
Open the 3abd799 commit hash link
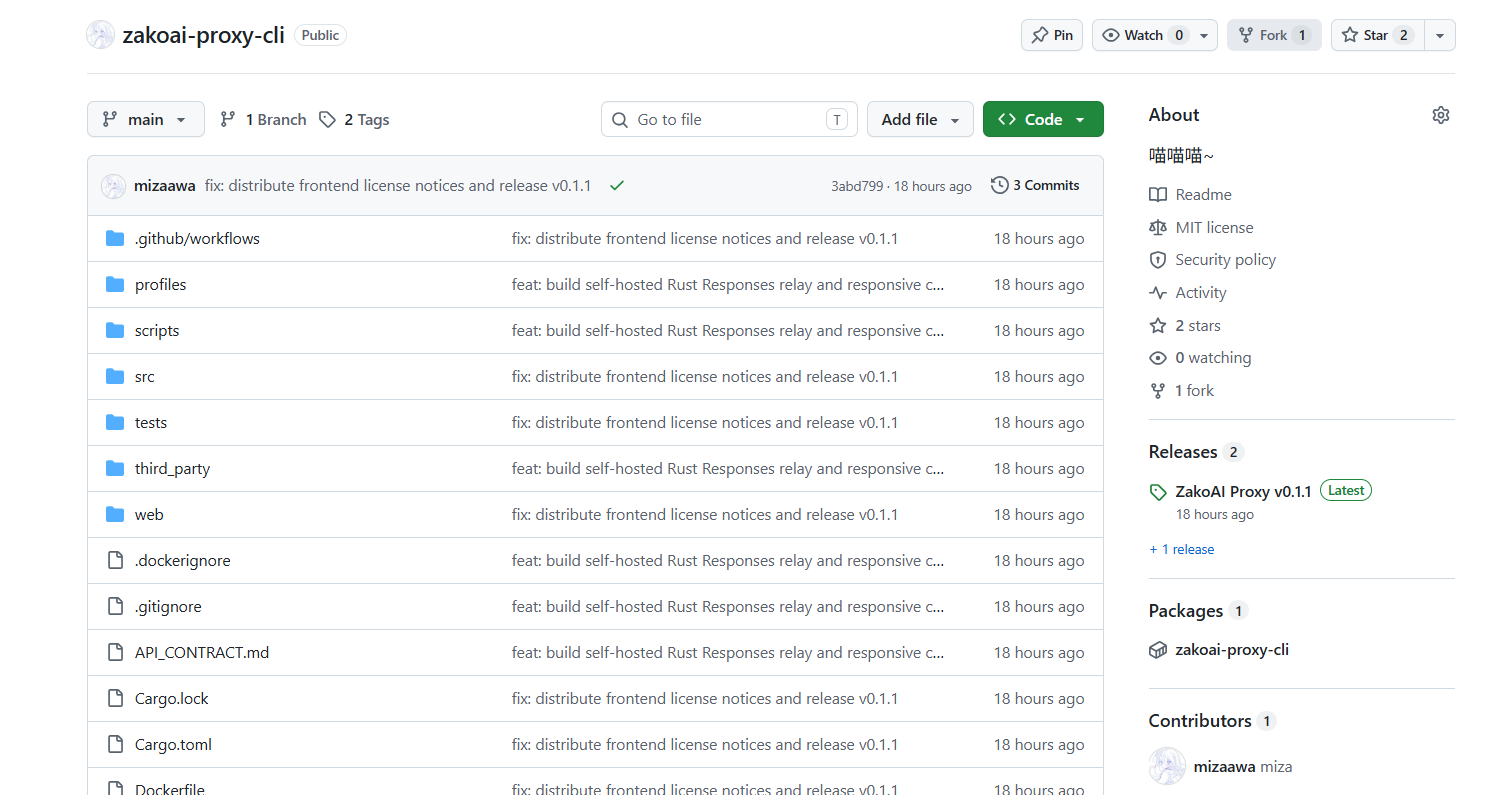tap(857, 186)
